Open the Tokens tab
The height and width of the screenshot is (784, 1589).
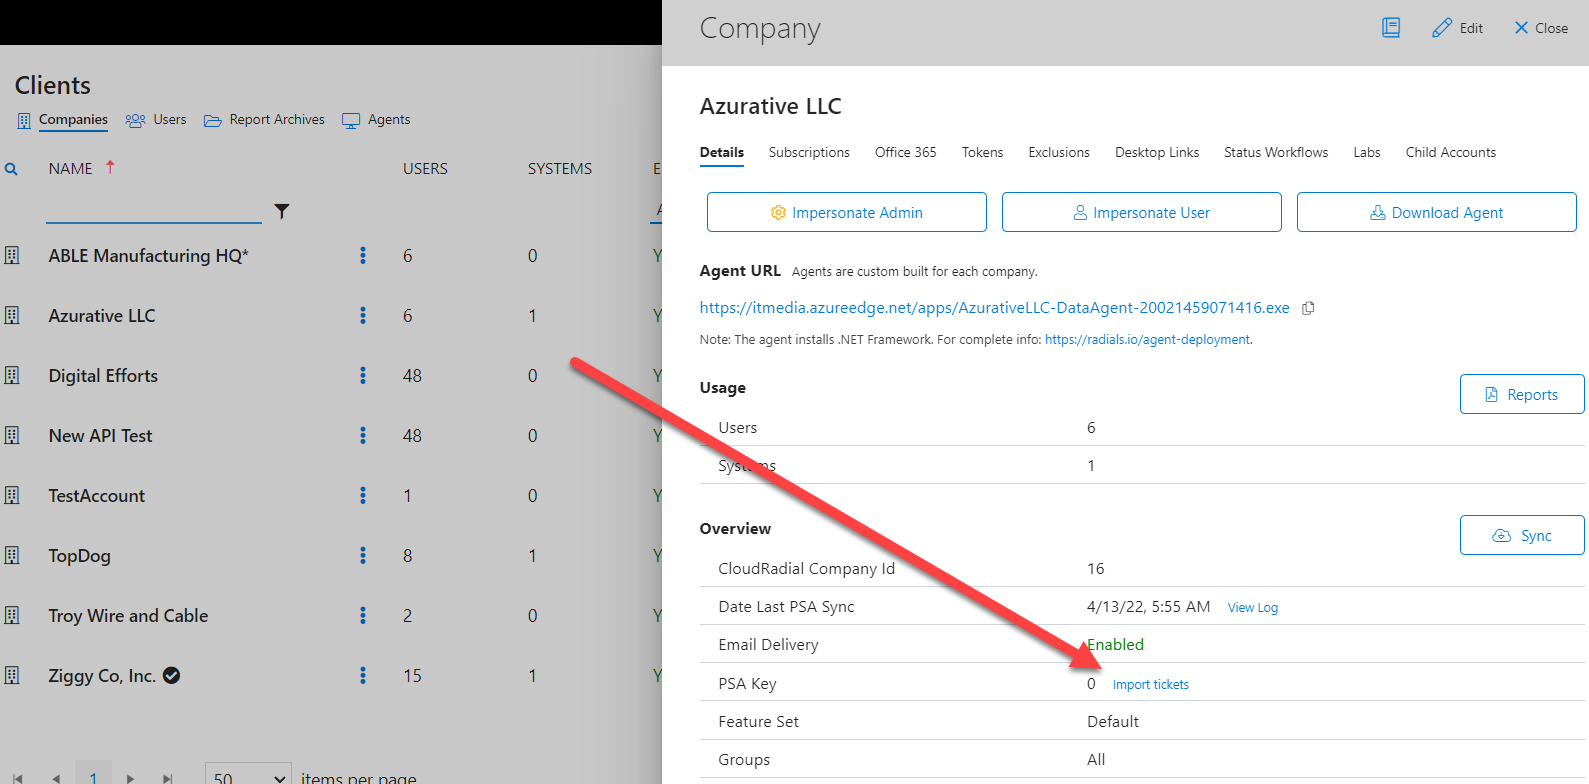point(983,153)
